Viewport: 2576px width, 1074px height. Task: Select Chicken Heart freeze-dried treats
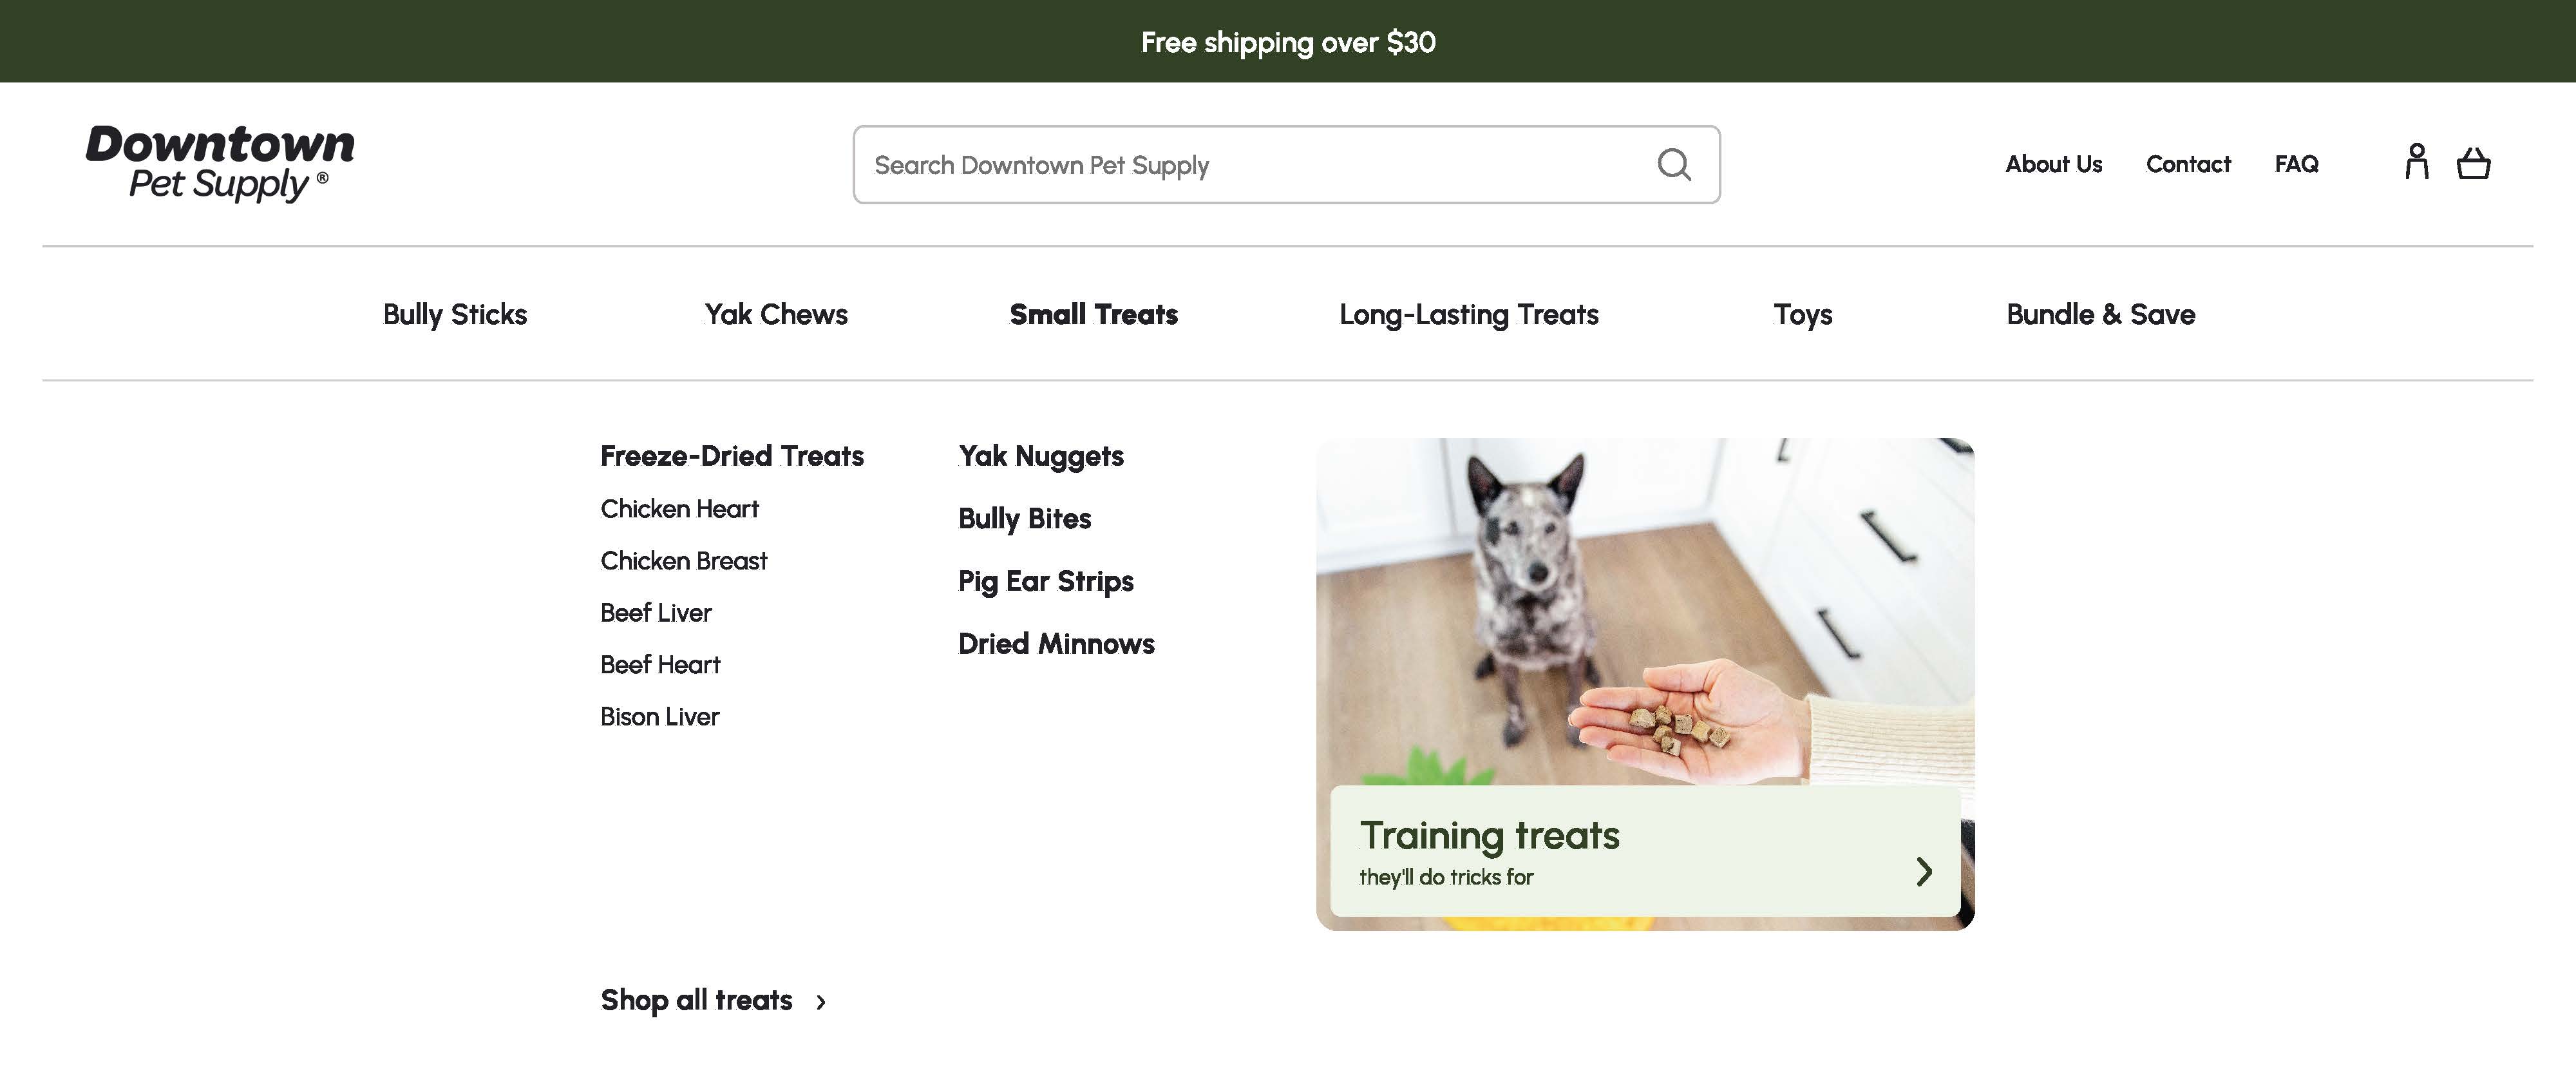pyautogui.click(x=679, y=509)
